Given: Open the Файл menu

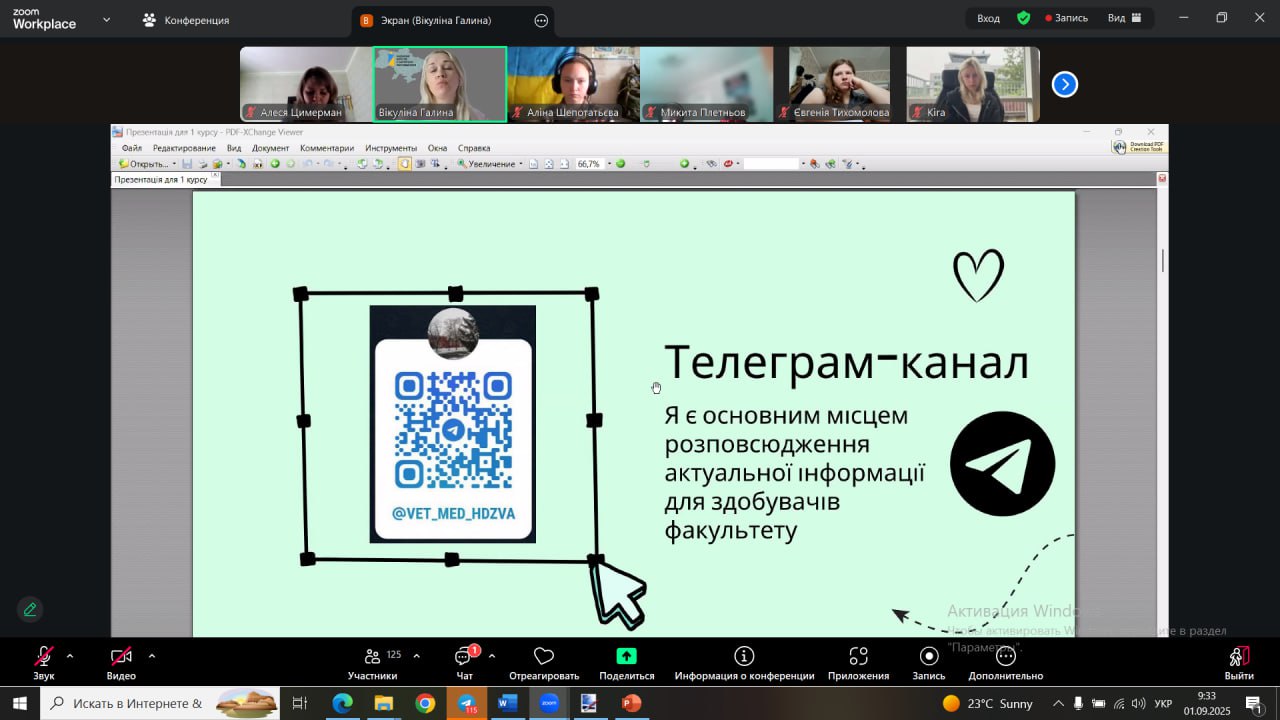Looking at the screenshot, I should (x=131, y=148).
